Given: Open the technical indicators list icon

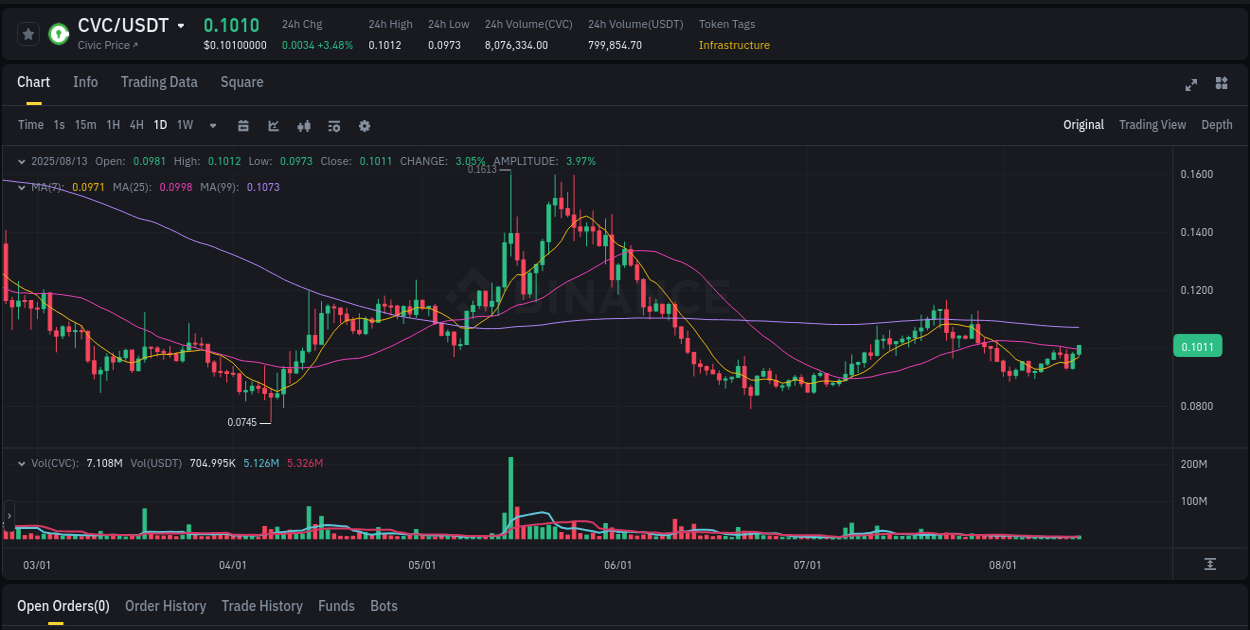Looking at the screenshot, I should (334, 126).
